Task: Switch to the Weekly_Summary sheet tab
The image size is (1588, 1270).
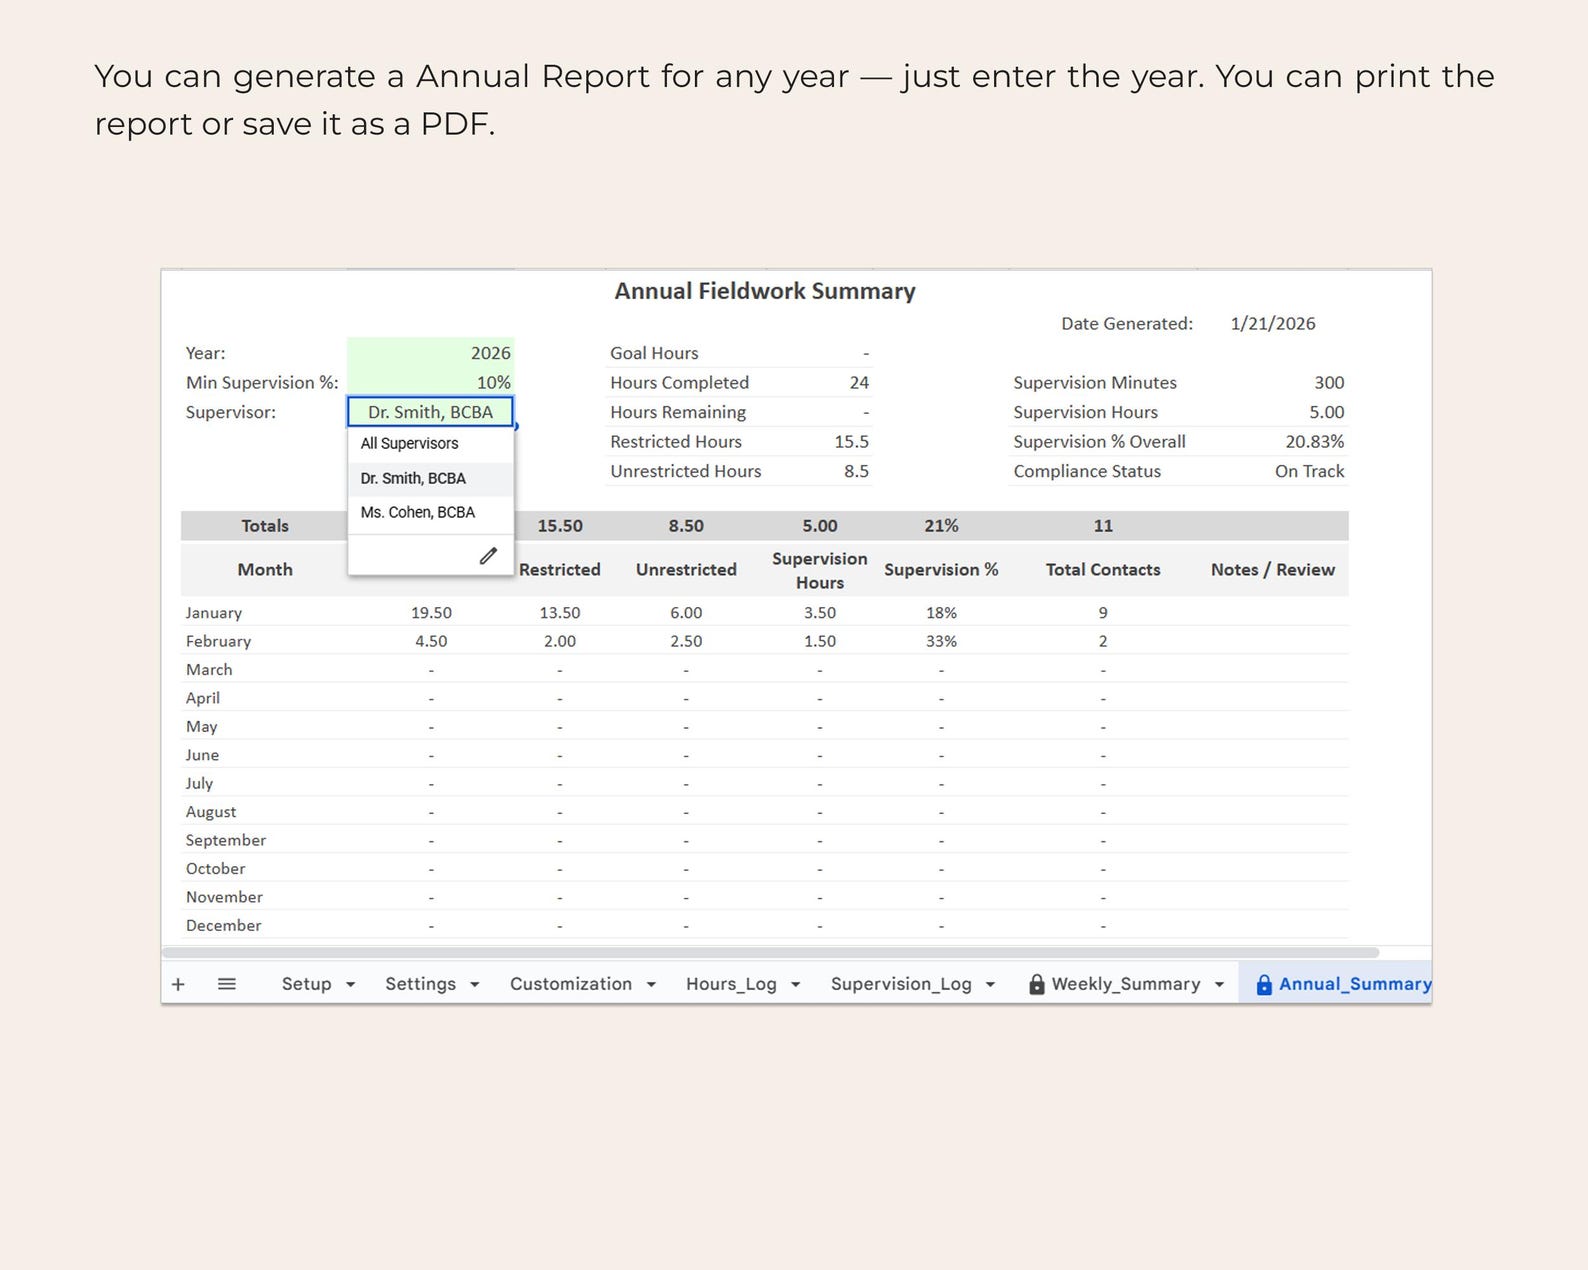Action: [1126, 984]
